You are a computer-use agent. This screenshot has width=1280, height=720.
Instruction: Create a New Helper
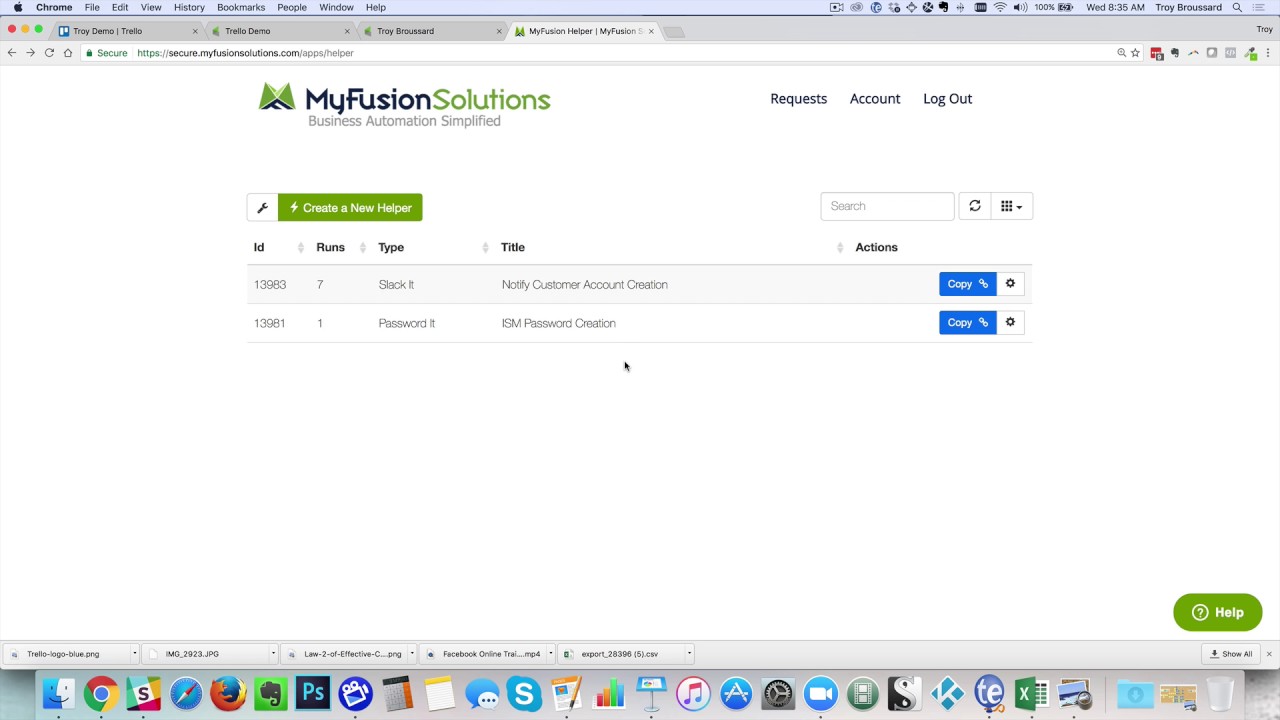coord(350,207)
